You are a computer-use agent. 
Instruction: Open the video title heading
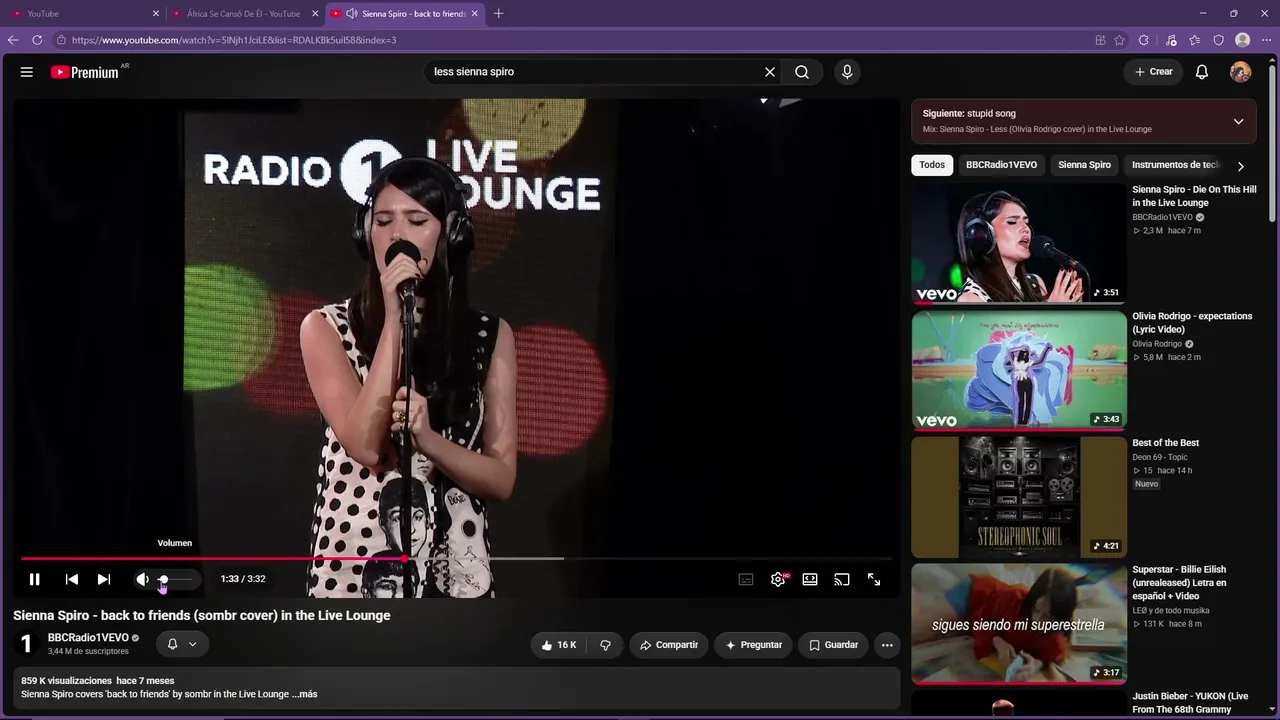point(202,616)
